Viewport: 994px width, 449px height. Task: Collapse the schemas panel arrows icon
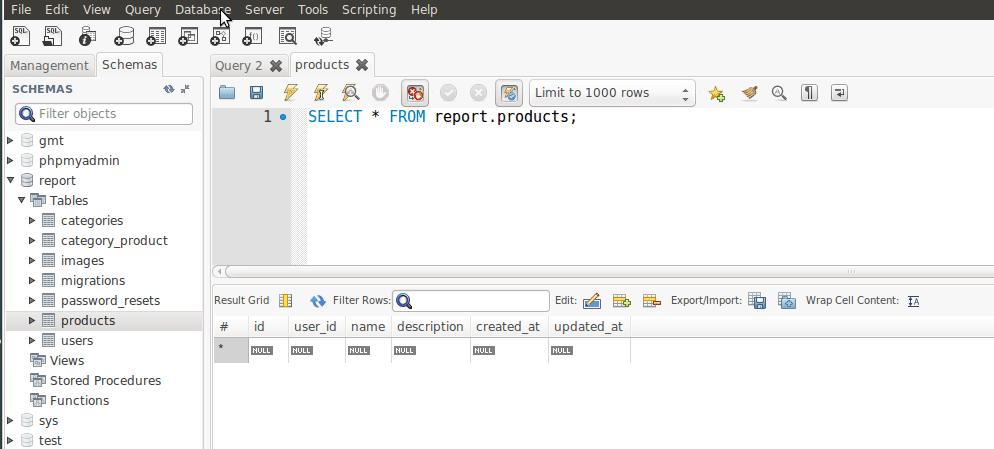coord(185,89)
